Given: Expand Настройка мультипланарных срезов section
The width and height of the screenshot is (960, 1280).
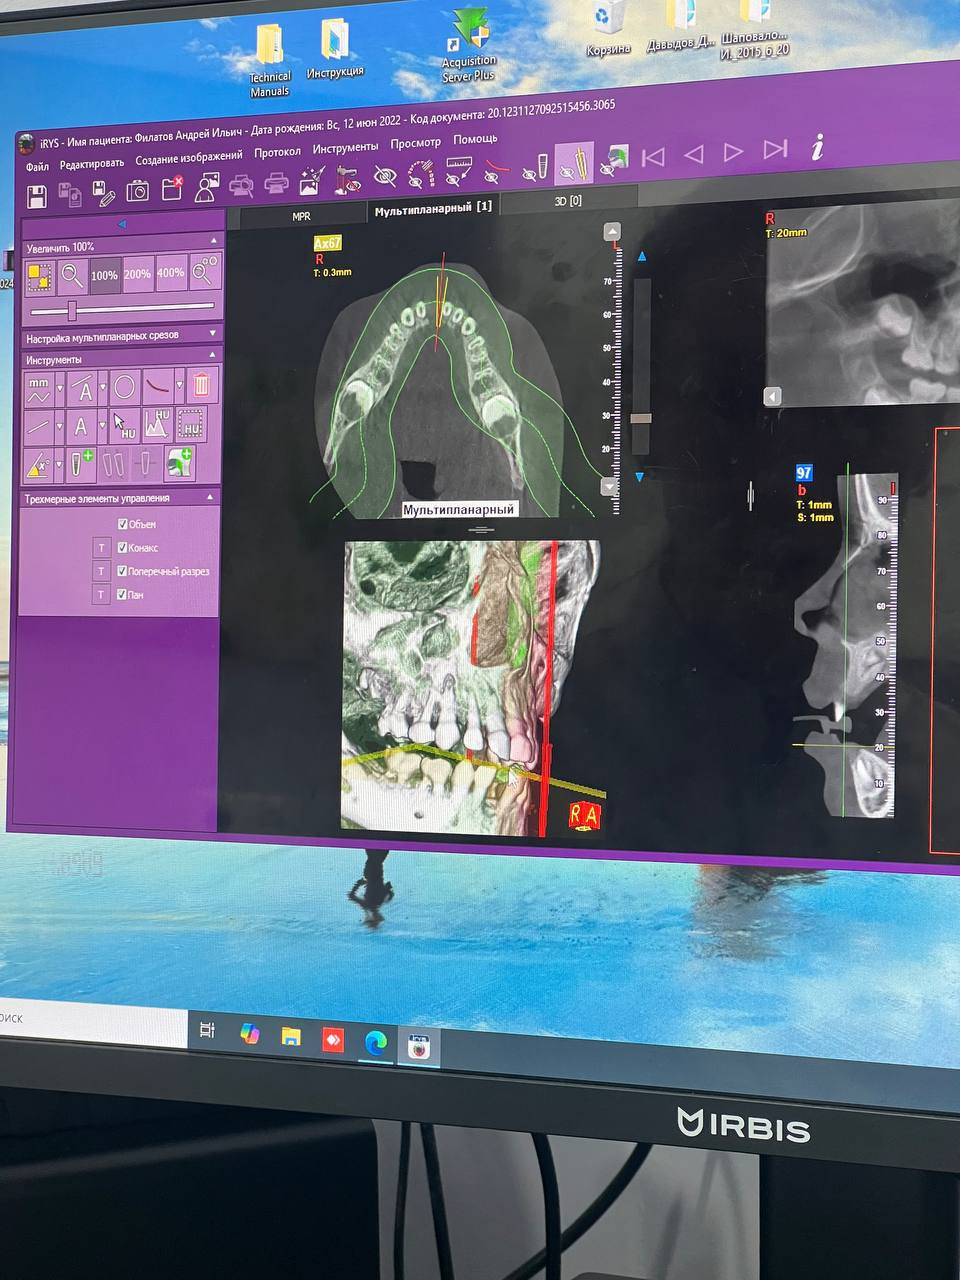Looking at the screenshot, I should tap(212, 334).
